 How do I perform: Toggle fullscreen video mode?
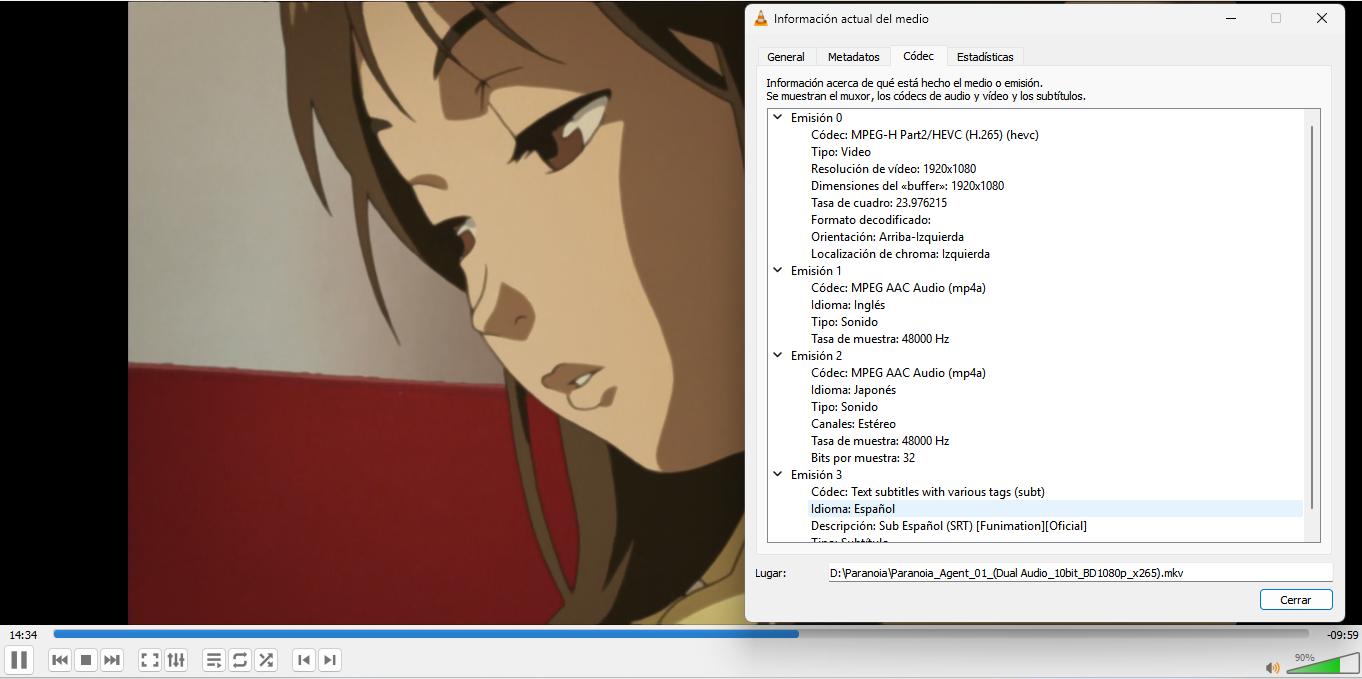point(150,660)
